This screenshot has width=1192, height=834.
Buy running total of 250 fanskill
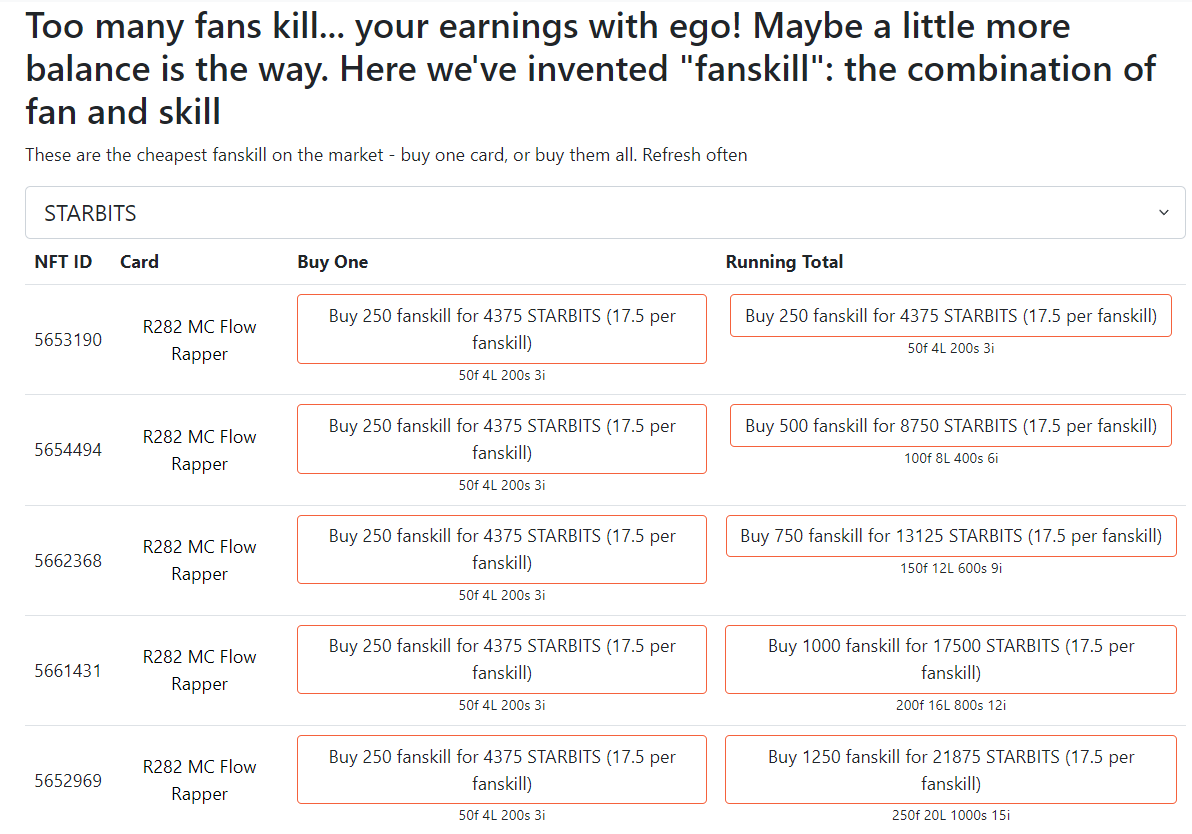click(x=950, y=316)
